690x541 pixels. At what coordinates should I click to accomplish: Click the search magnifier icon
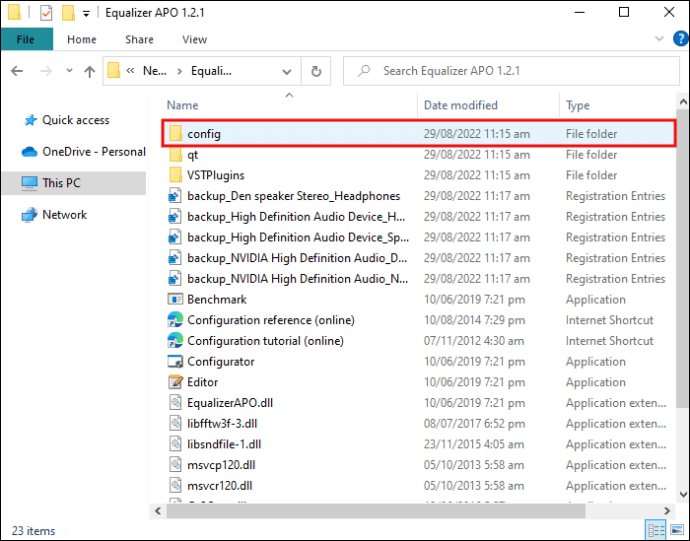[363, 70]
